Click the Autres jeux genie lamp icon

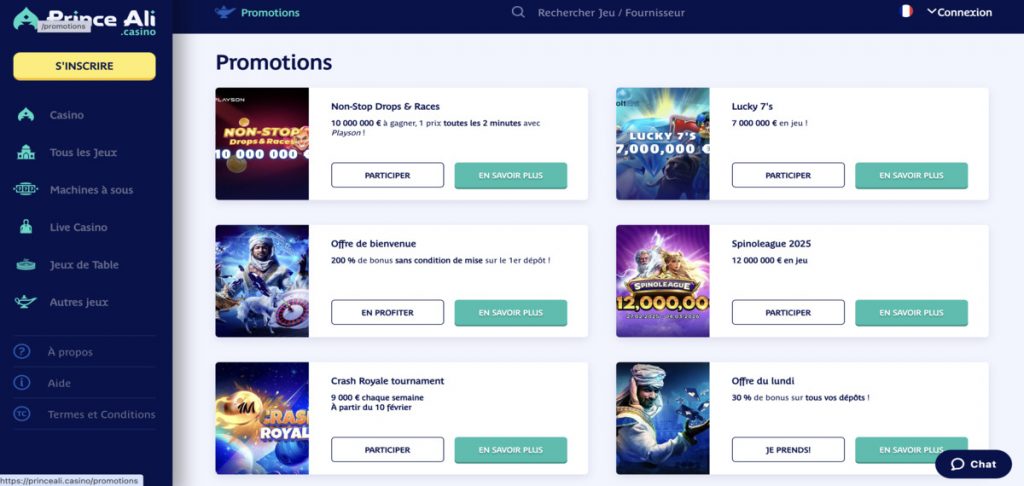[26, 302]
